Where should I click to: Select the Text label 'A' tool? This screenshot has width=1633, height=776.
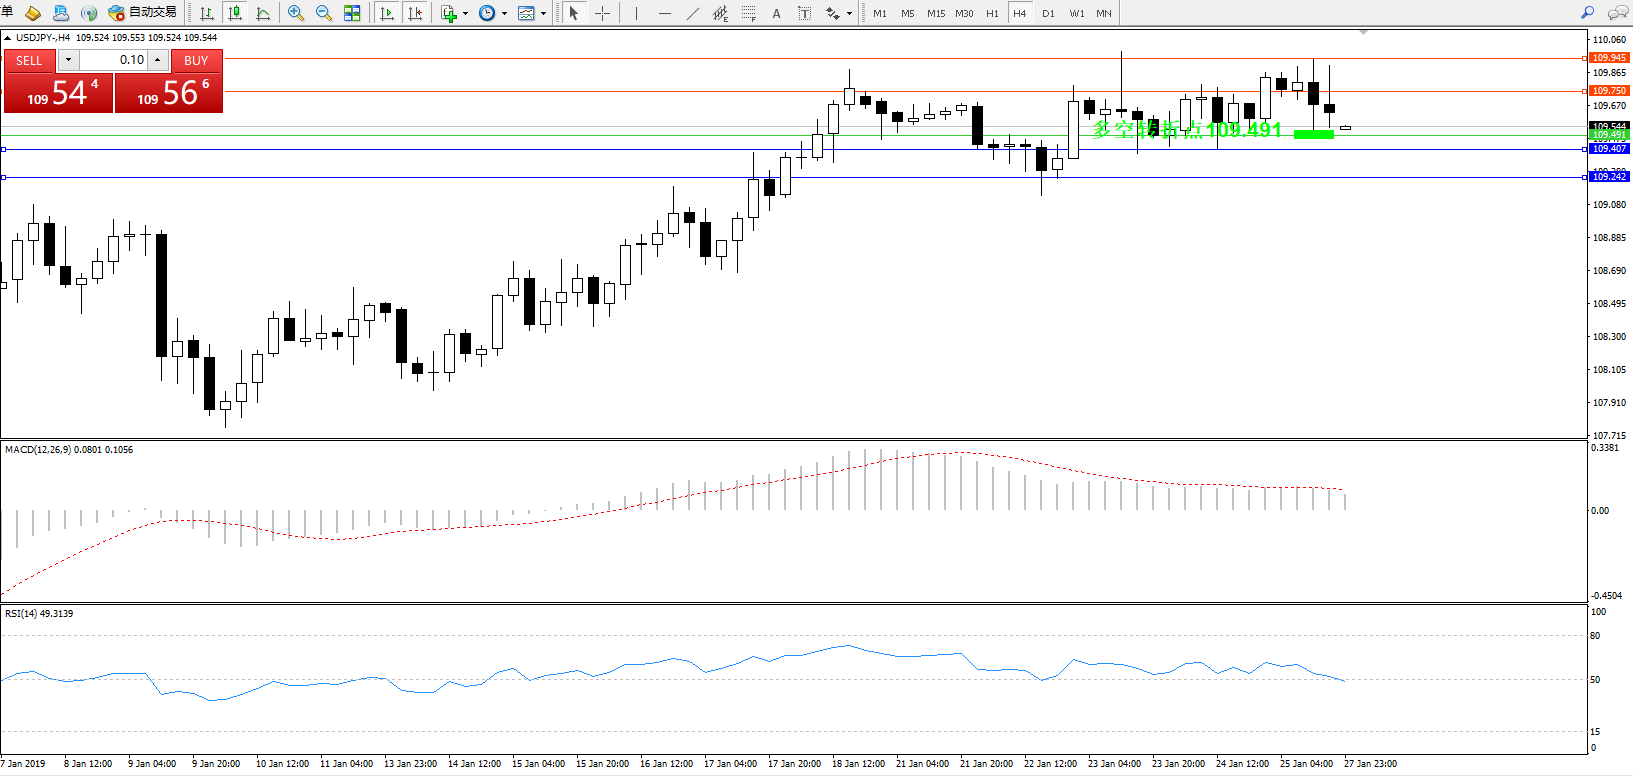[x=777, y=13]
